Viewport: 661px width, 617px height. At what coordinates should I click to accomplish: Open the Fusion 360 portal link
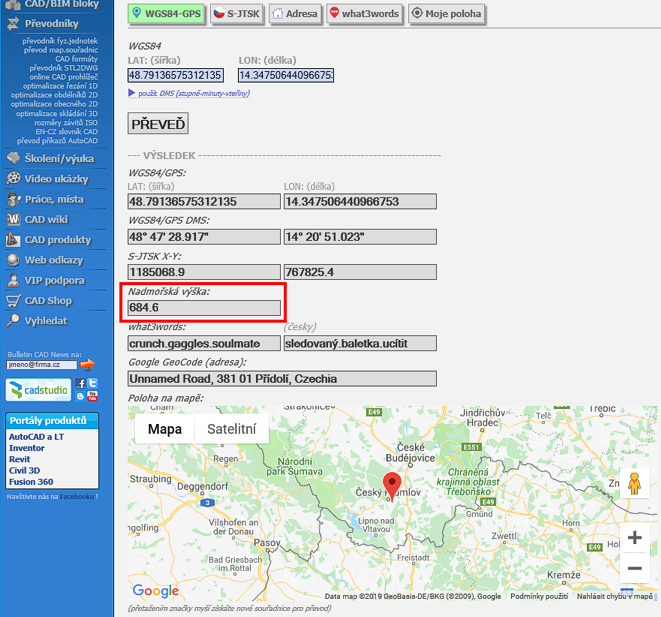[31, 482]
